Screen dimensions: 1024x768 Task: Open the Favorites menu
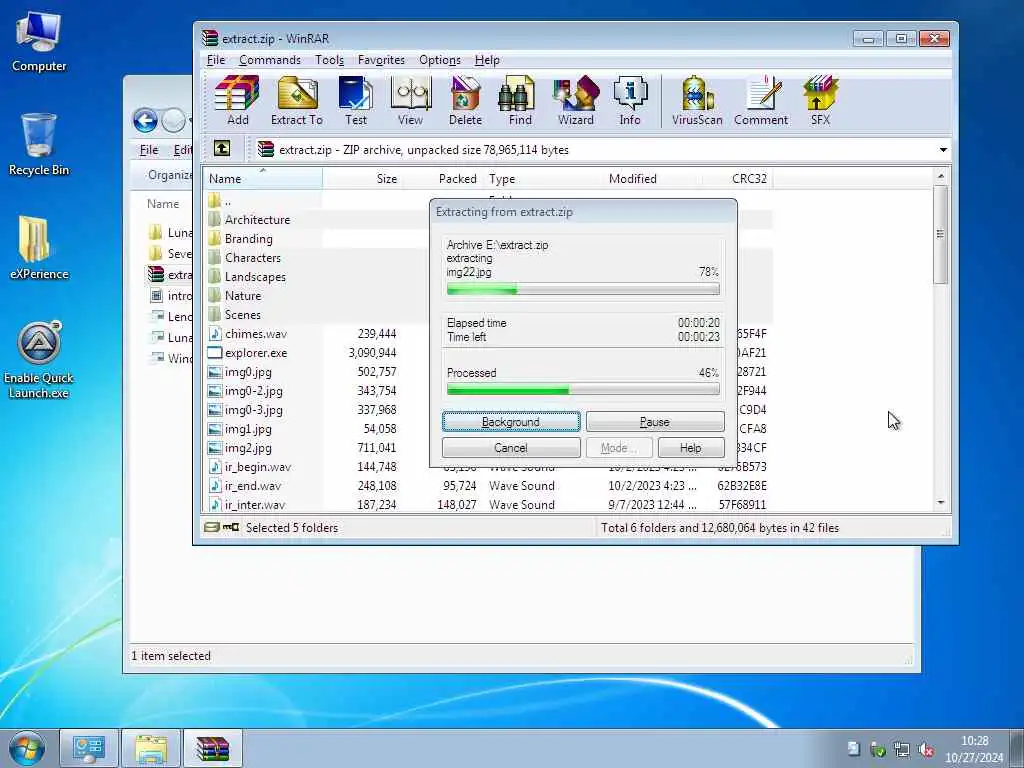coord(381,60)
